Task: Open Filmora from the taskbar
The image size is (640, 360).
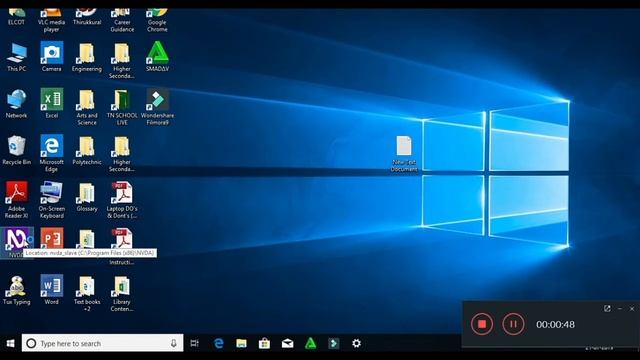Action: [x=333, y=343]
